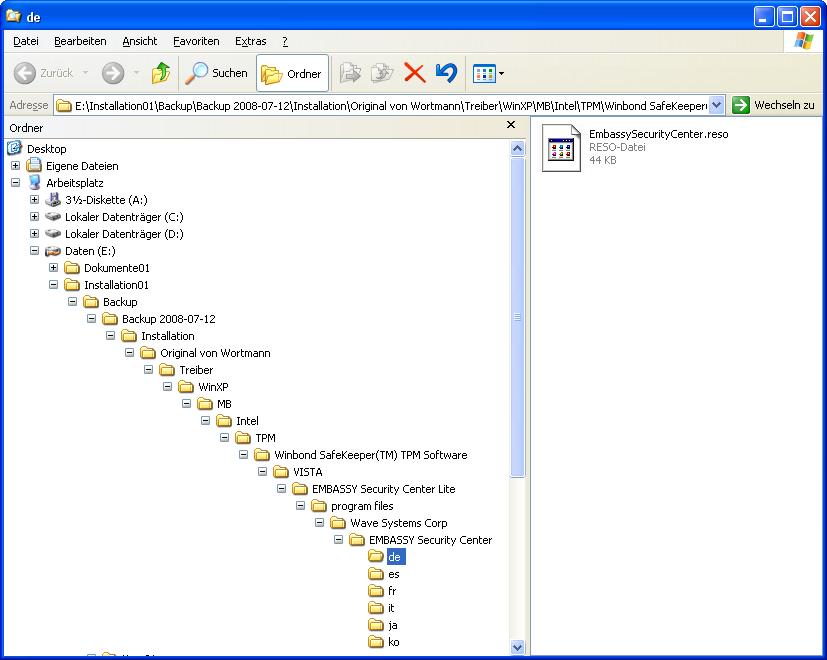The height and width of the screenshot is (660, 827).
Task: Click the Back (Zurück) arrow icon
Action: [25, 73]
